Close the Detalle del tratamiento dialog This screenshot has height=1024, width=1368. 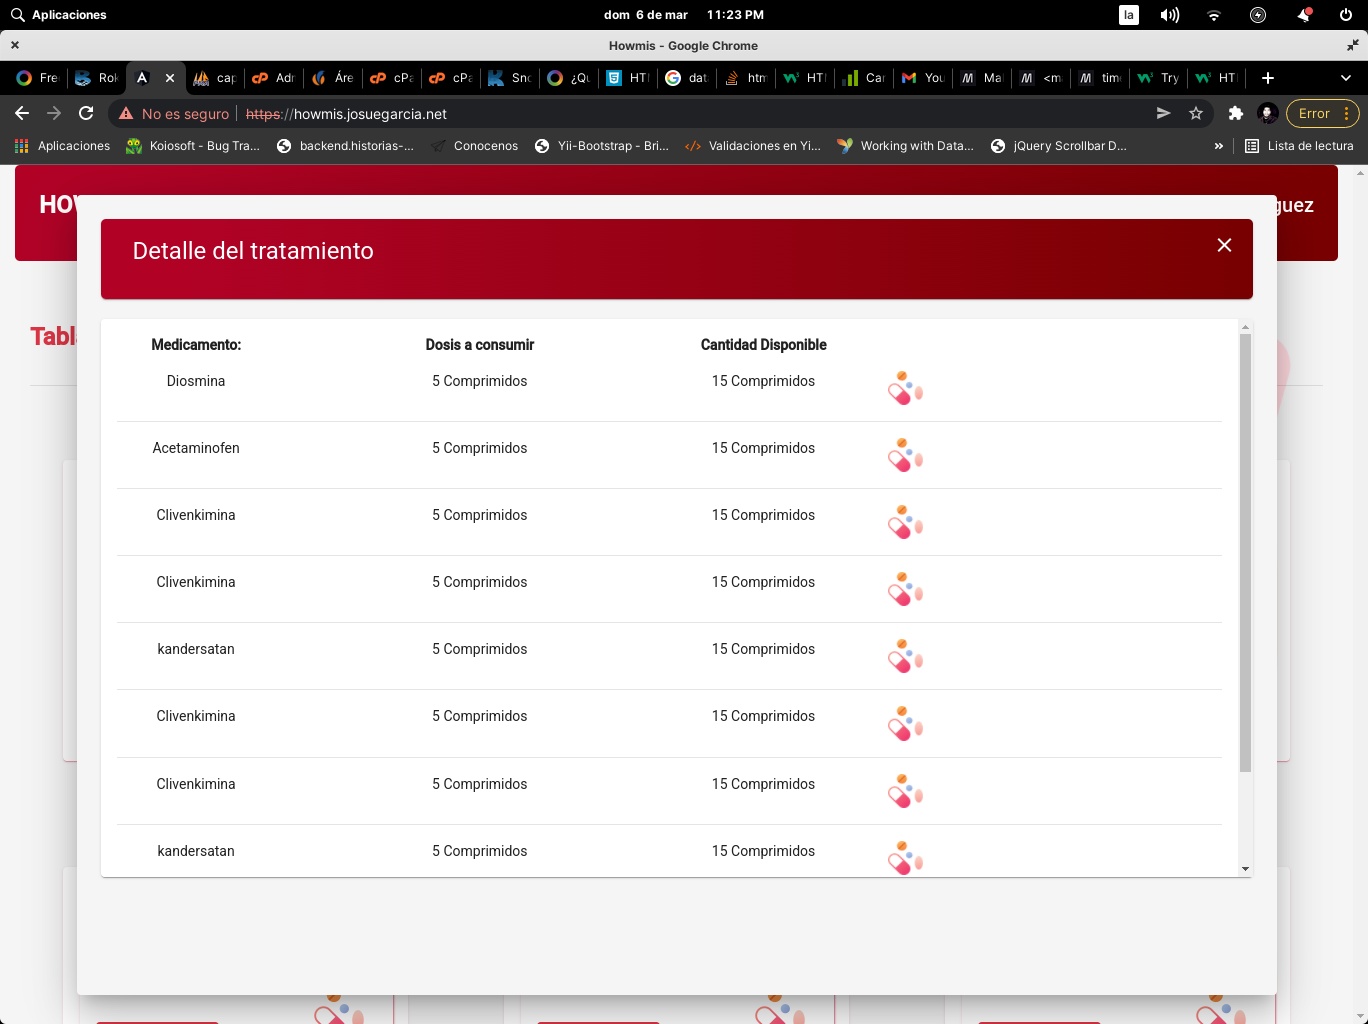1224,245
